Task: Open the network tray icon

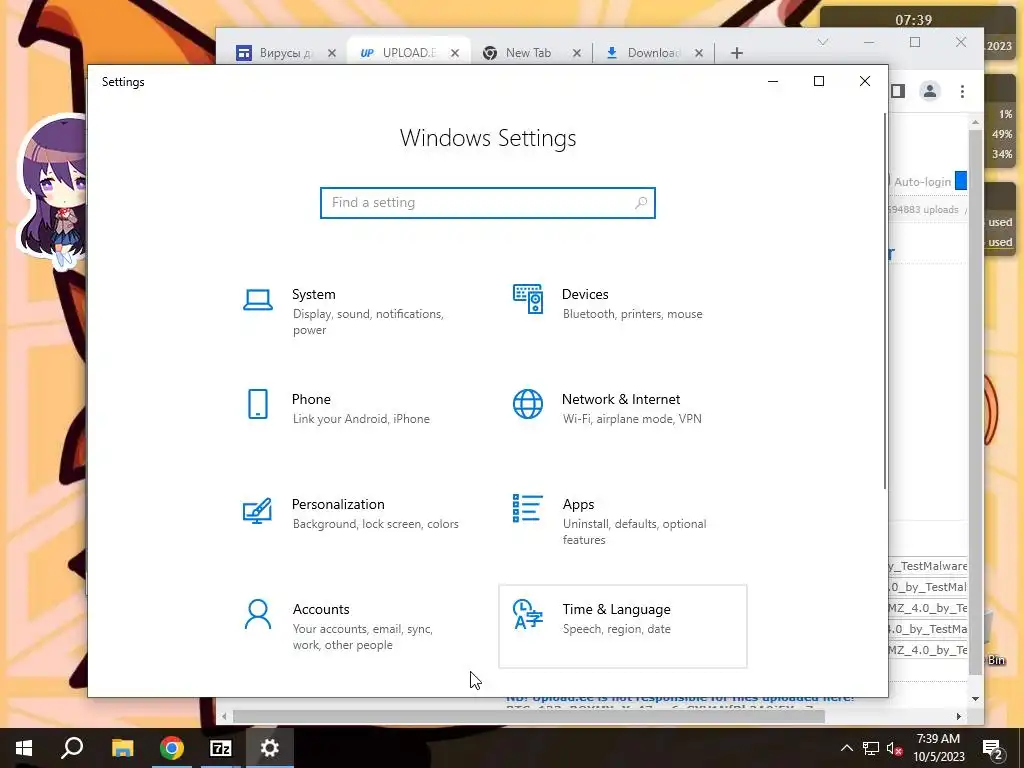Action: (x=871, y=748)
